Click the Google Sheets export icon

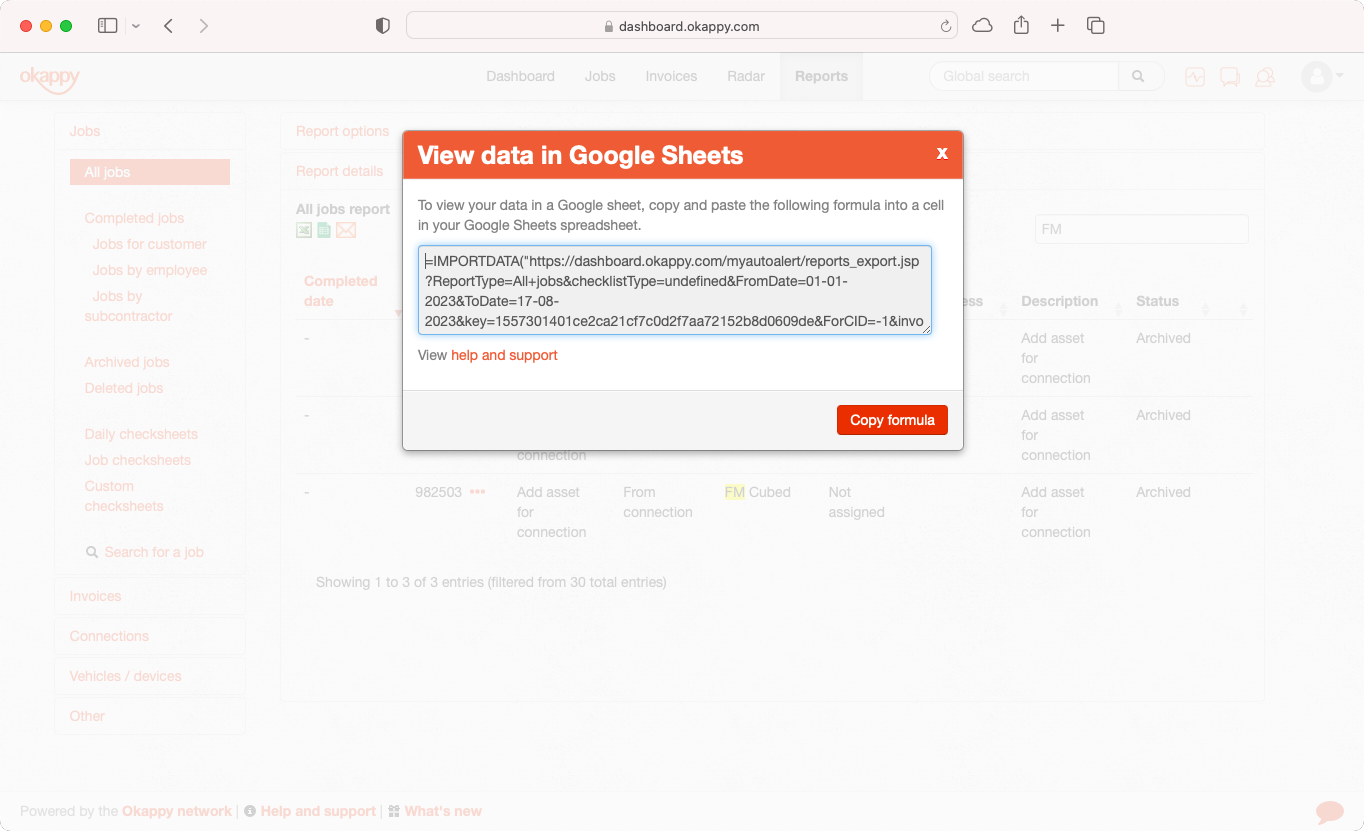pyautogui.click(x=324, y=230)
